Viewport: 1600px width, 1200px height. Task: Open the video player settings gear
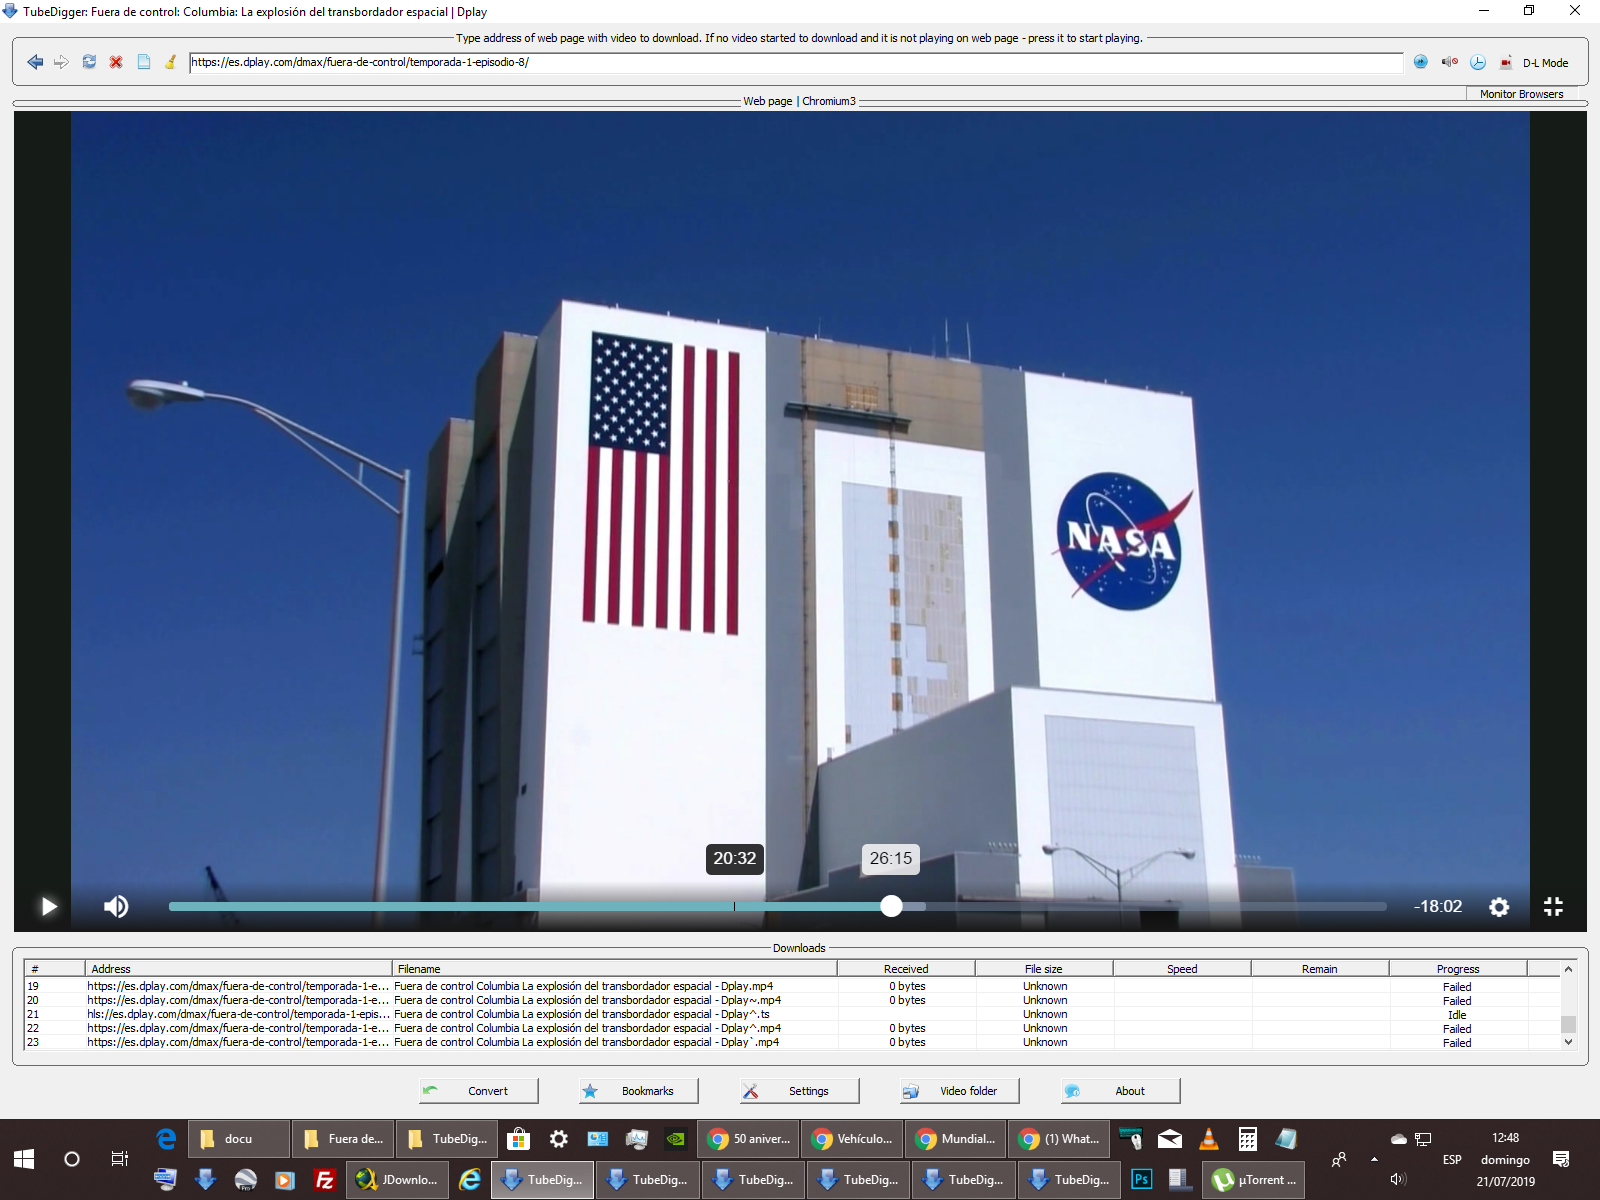pos(1499,907)
